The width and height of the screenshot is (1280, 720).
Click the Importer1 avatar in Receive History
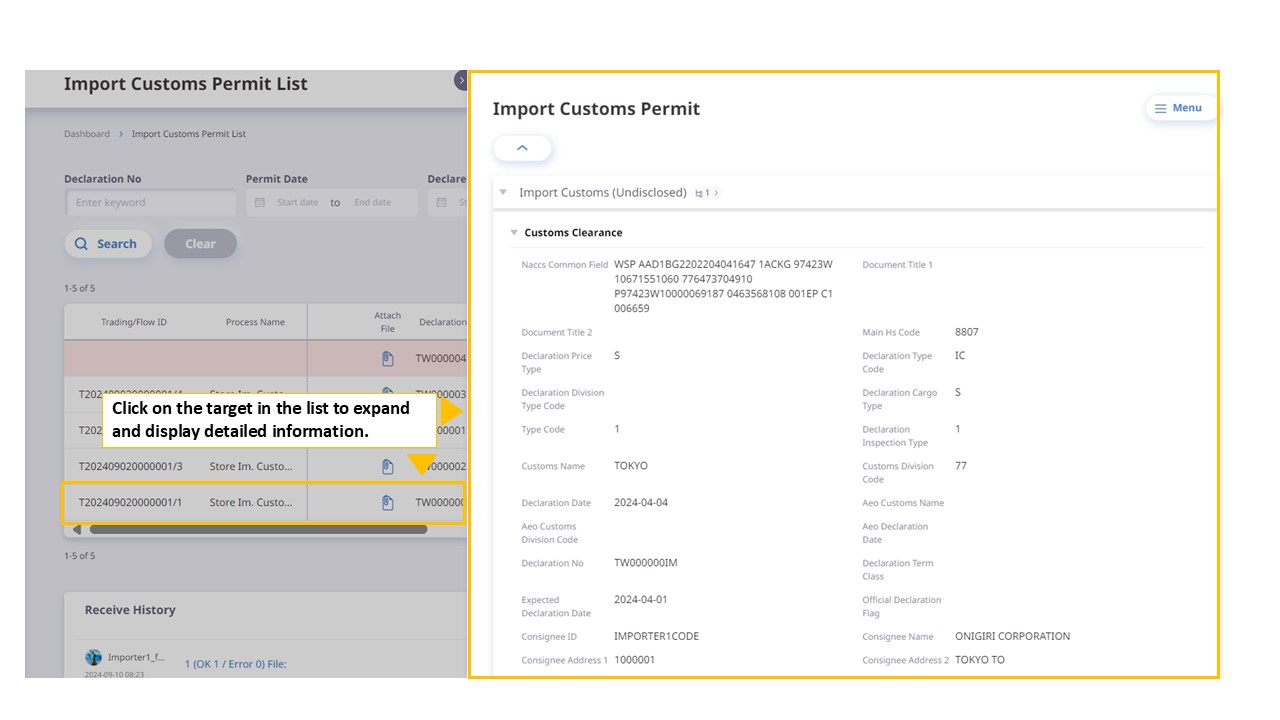pyautogui.click(x=94, y=657)
